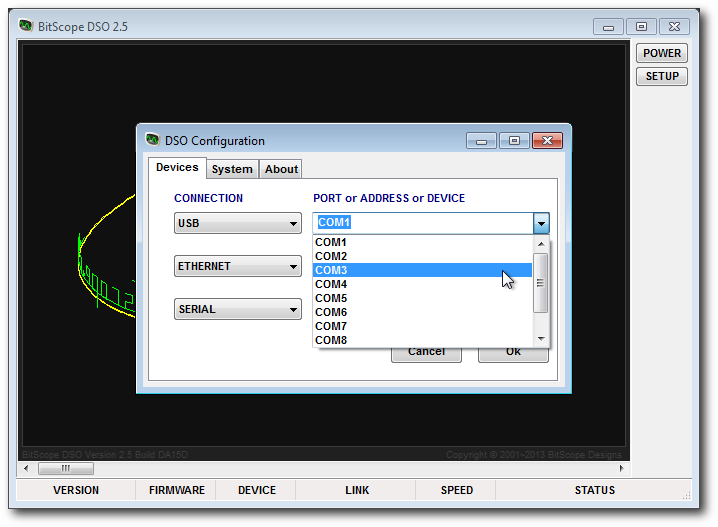Expand the USB connection dropdown

tap(238, 223)
